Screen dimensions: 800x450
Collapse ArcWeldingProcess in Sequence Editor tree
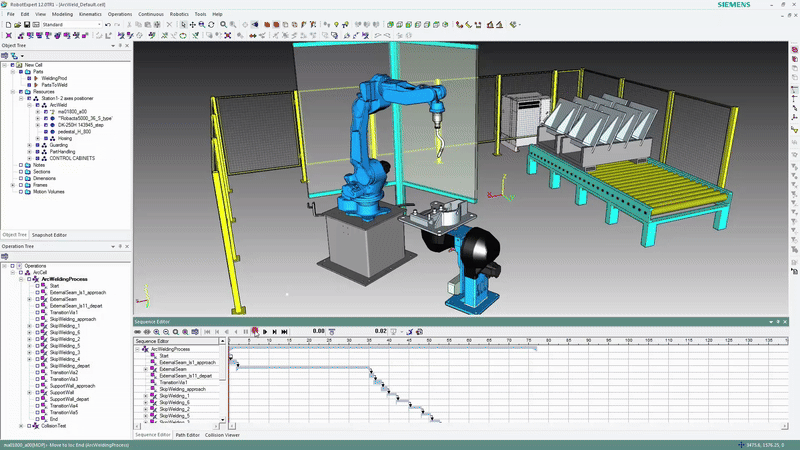137,349
